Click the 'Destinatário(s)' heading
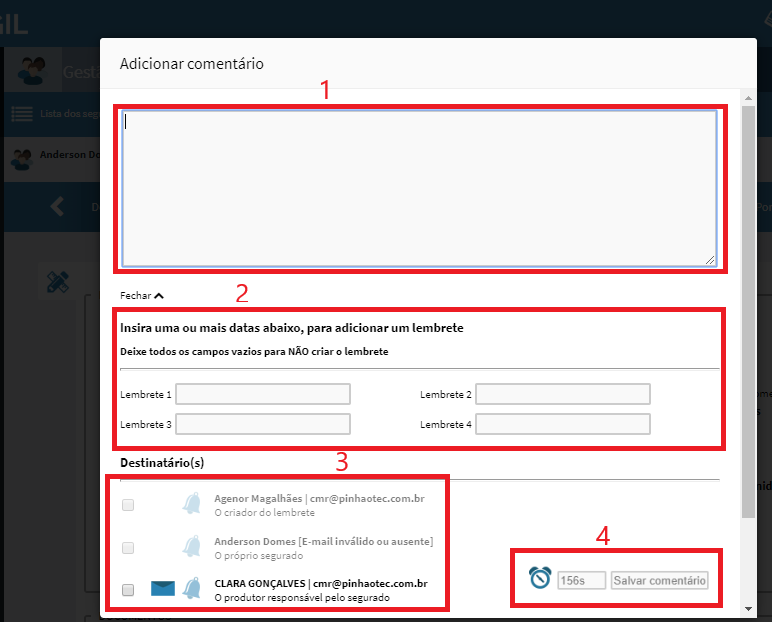This screenshot has width=772, height=622. [x=162, y=462]
